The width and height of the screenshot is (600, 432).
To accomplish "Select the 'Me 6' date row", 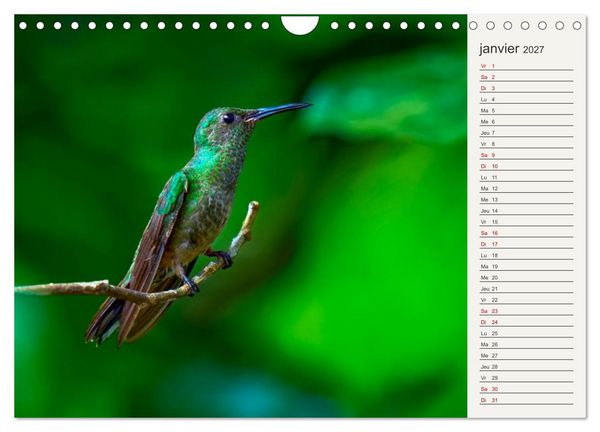I will 527,121.
